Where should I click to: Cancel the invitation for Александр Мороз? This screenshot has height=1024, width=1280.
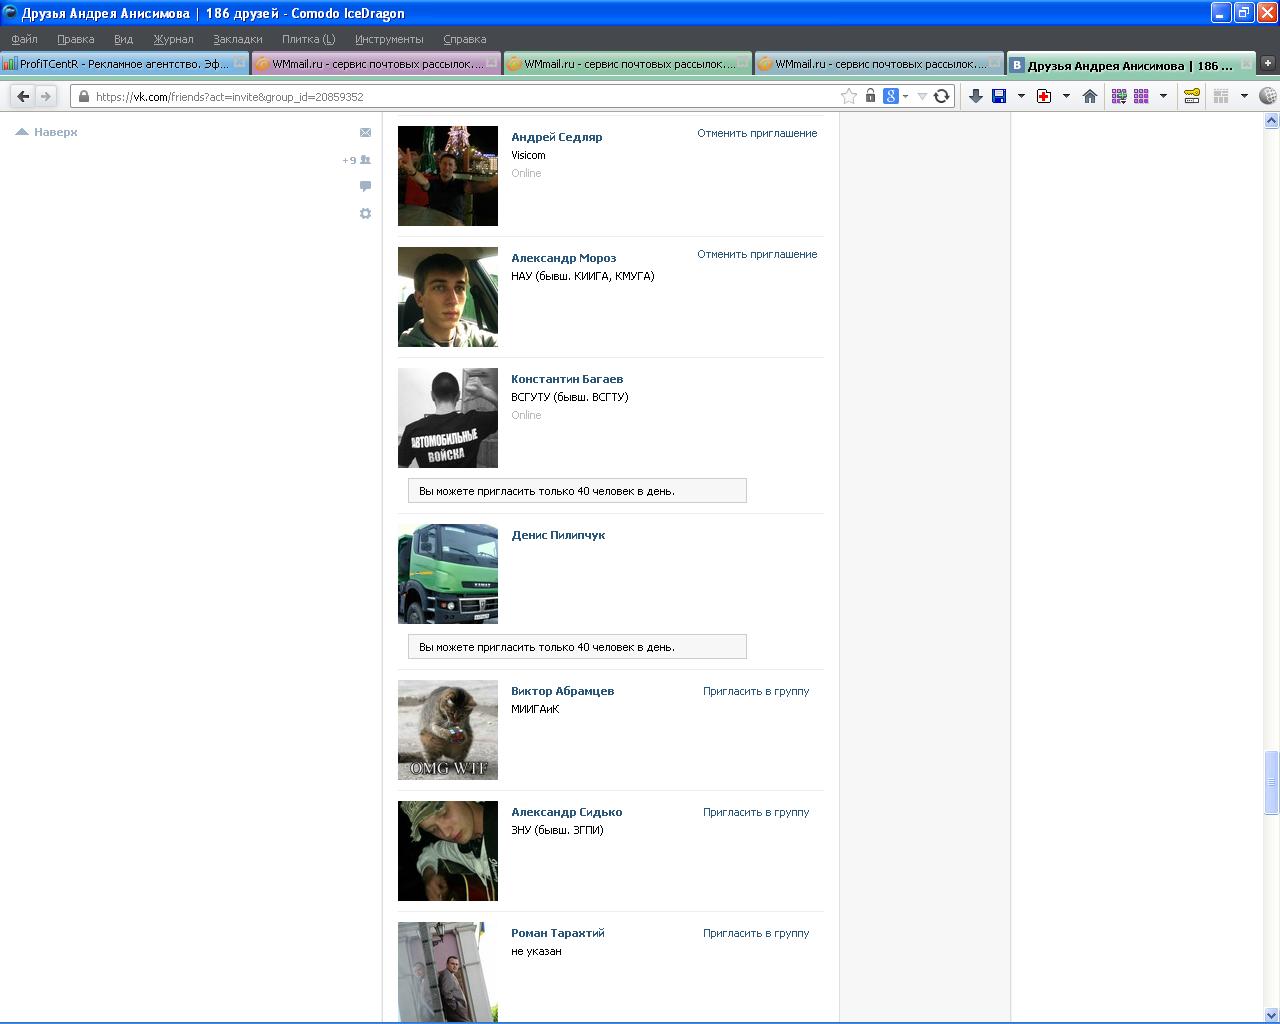click(x=757, y=254)
